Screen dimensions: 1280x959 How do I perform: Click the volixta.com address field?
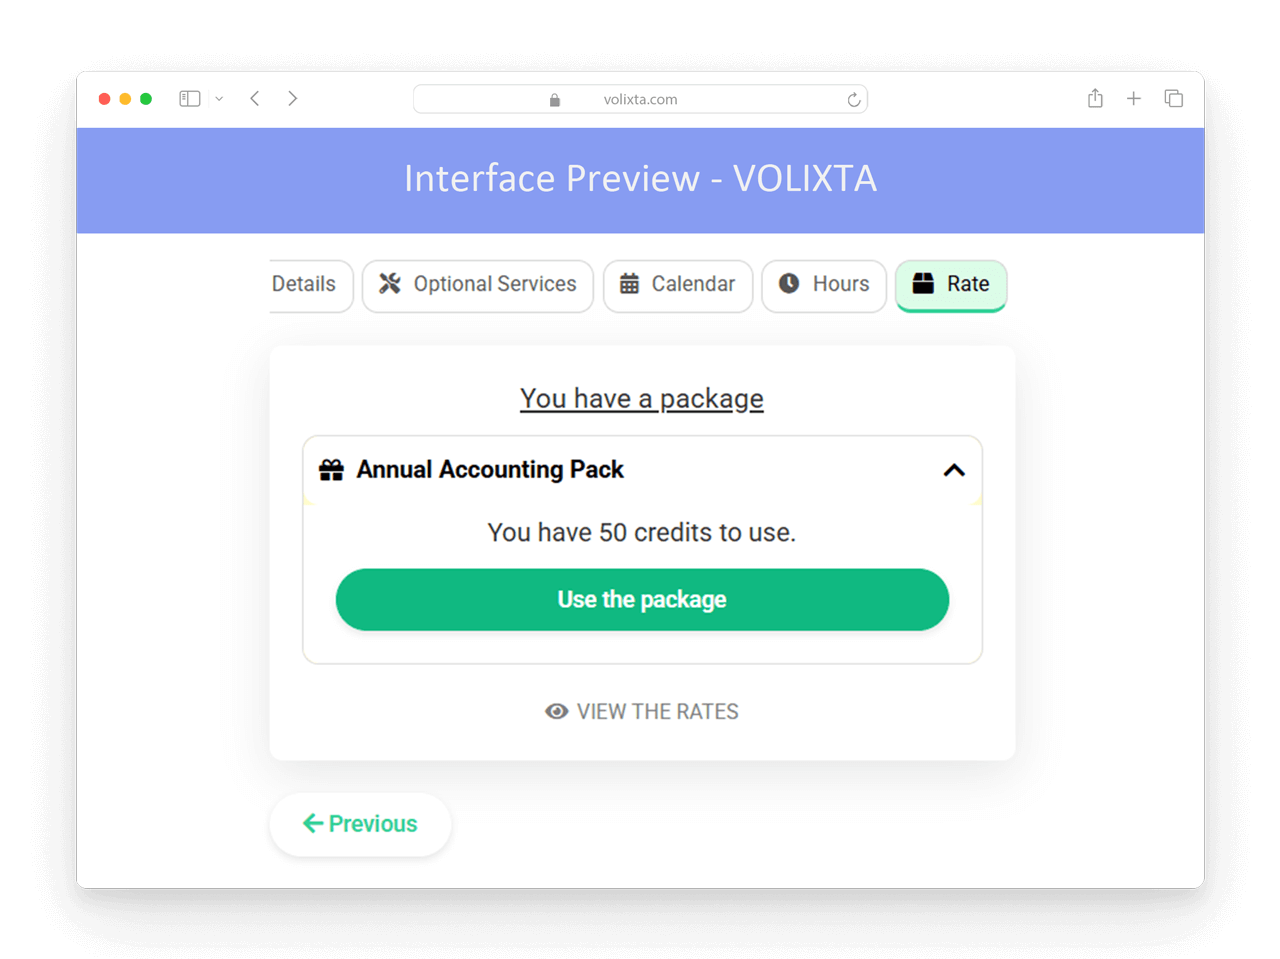tap(640, 99)
